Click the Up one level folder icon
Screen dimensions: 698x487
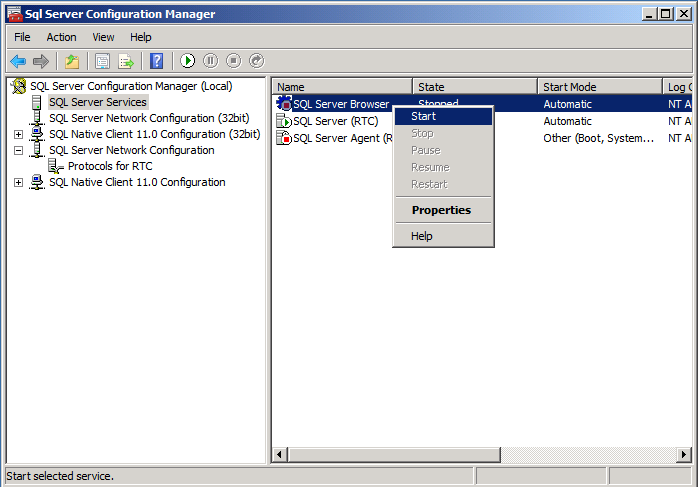(72, 61)
